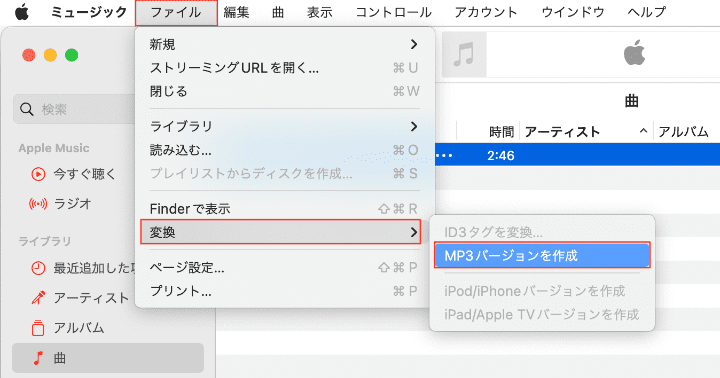
Task: Open 今すぐ聴く in the sidebar
Action: point(84,174)
